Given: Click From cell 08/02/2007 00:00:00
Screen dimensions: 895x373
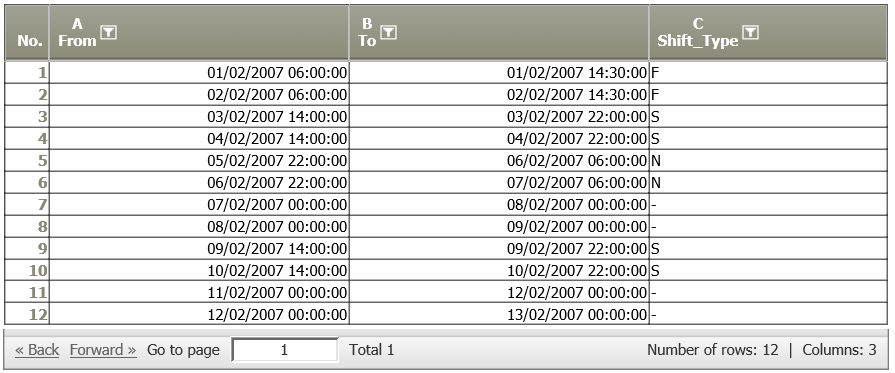Looking at the screenshot, I should pos(199,227).
